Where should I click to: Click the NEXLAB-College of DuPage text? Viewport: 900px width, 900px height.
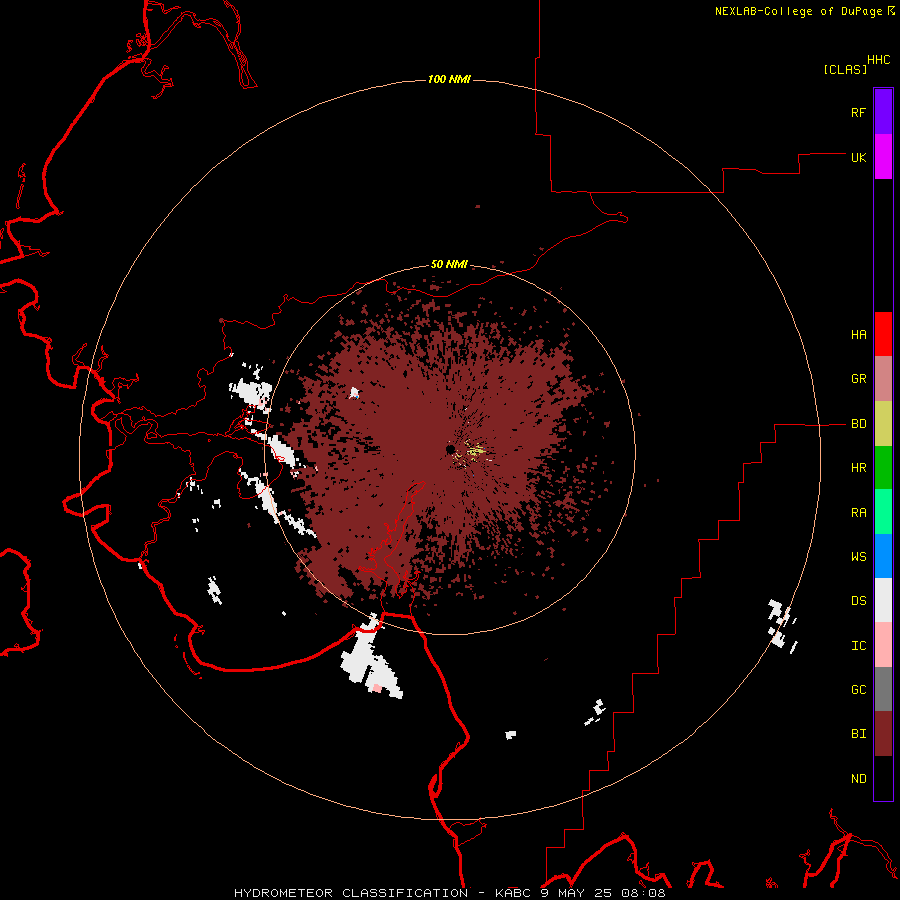[x=798, y=11]
